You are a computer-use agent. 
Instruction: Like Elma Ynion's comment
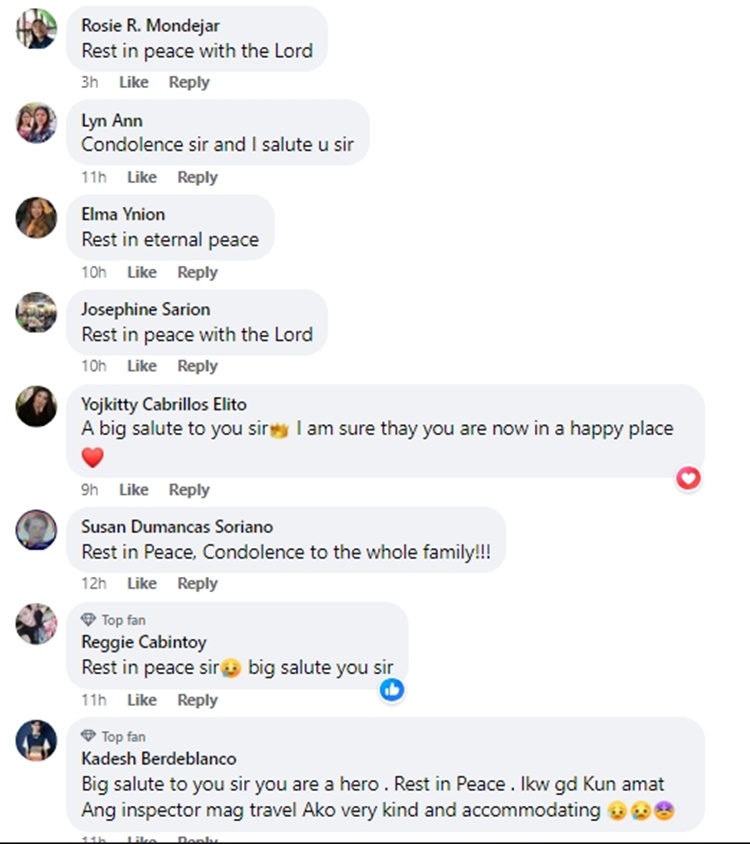click(141, 272)
